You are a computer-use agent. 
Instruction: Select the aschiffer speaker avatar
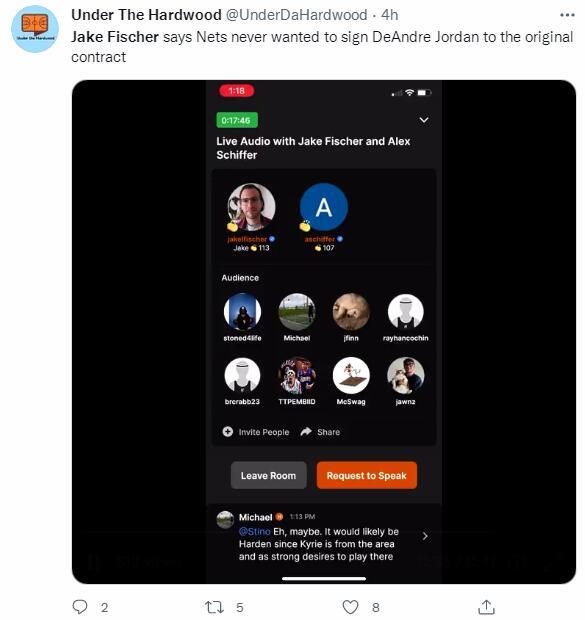coord(324,207)
